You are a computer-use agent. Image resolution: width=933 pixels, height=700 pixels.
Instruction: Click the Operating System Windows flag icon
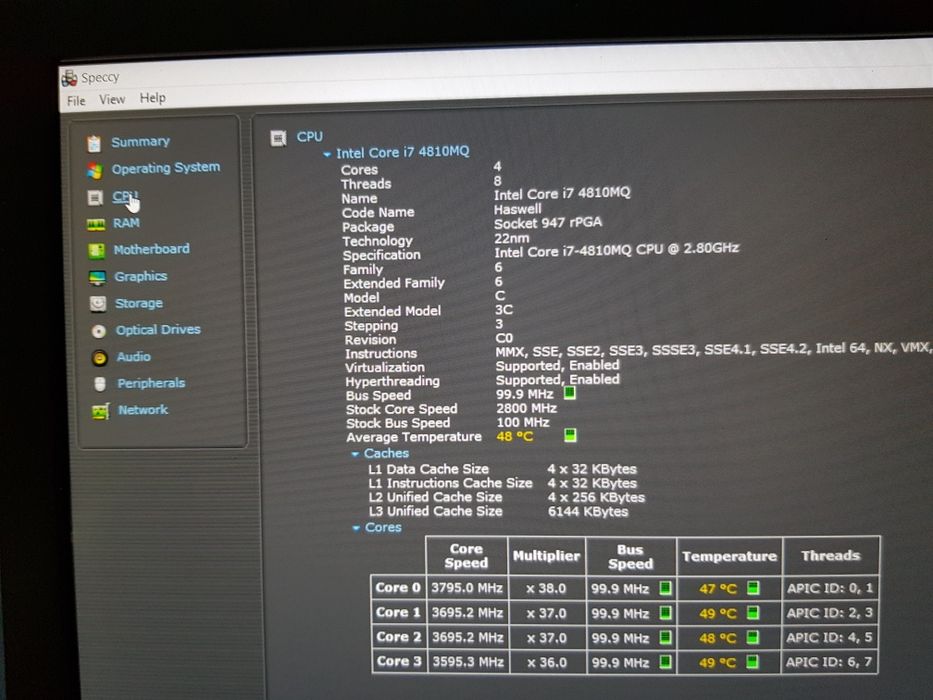click(95, 171)
